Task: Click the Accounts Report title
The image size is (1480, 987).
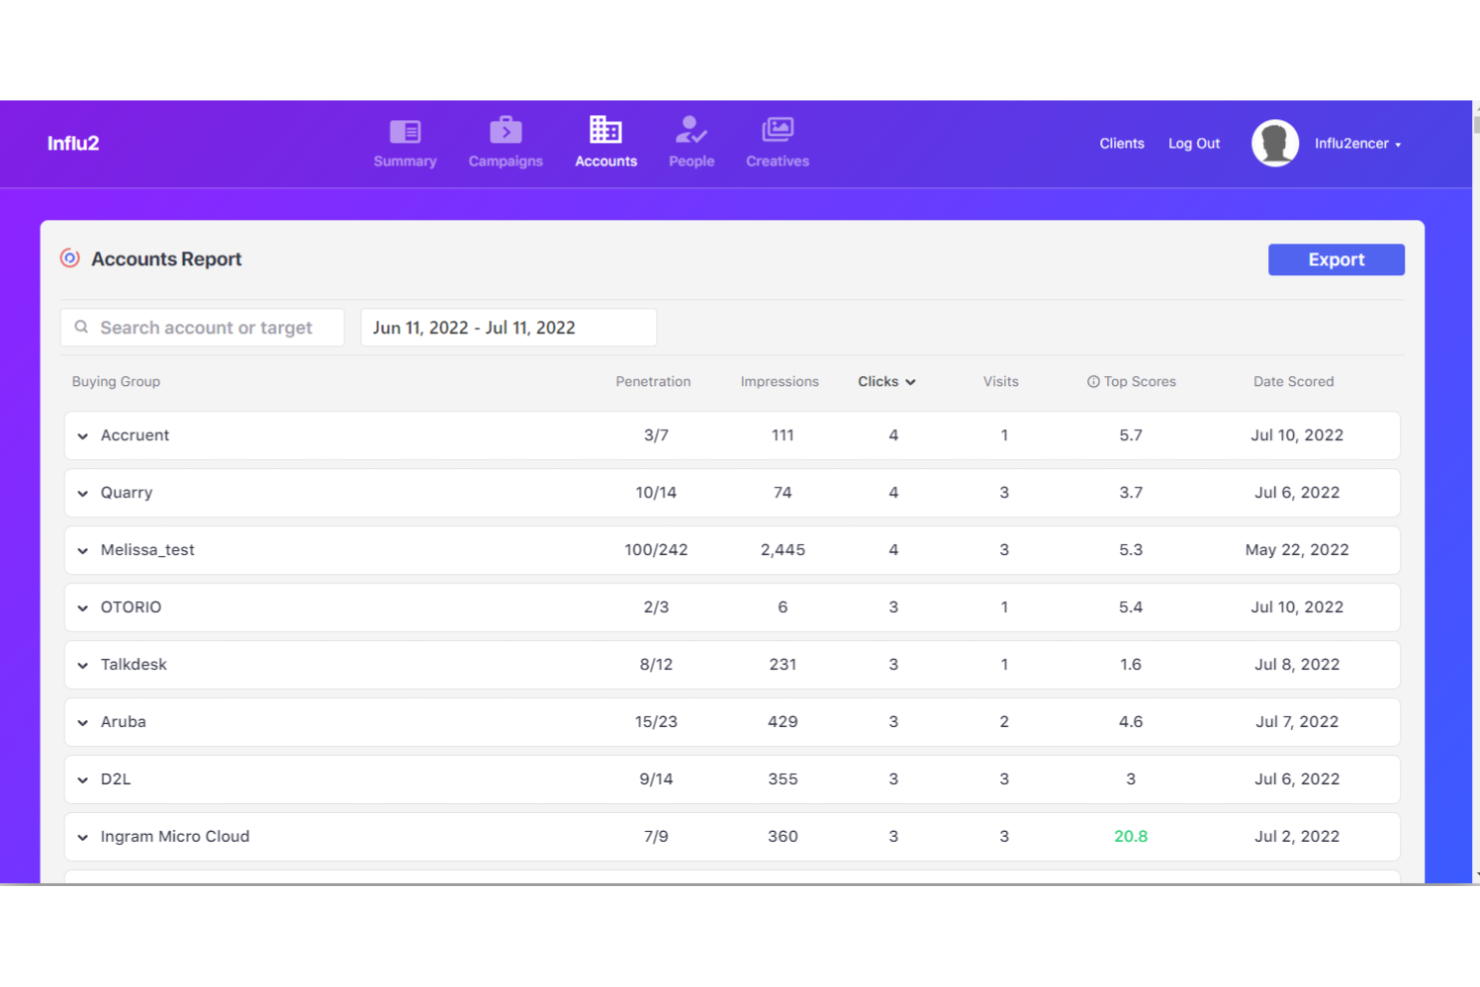Action: pyautogui.click(x=166, y=259)
